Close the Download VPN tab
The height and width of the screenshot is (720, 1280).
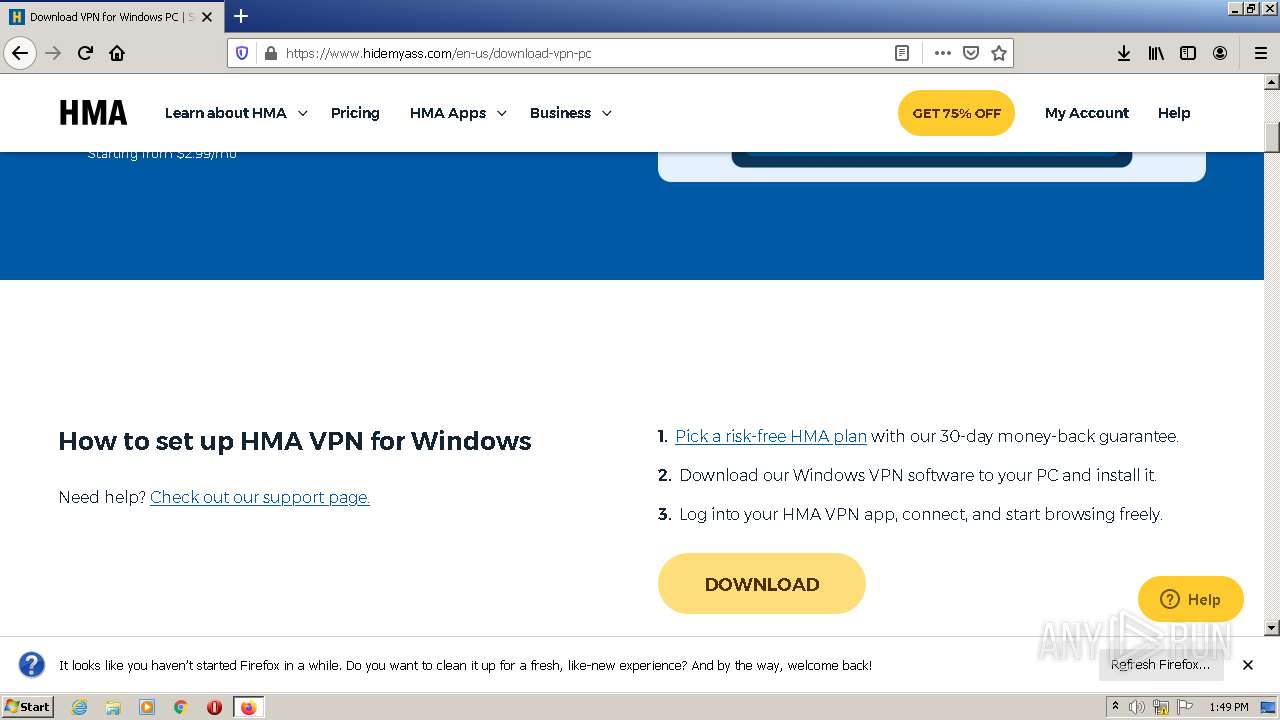[x=207, y=17]
